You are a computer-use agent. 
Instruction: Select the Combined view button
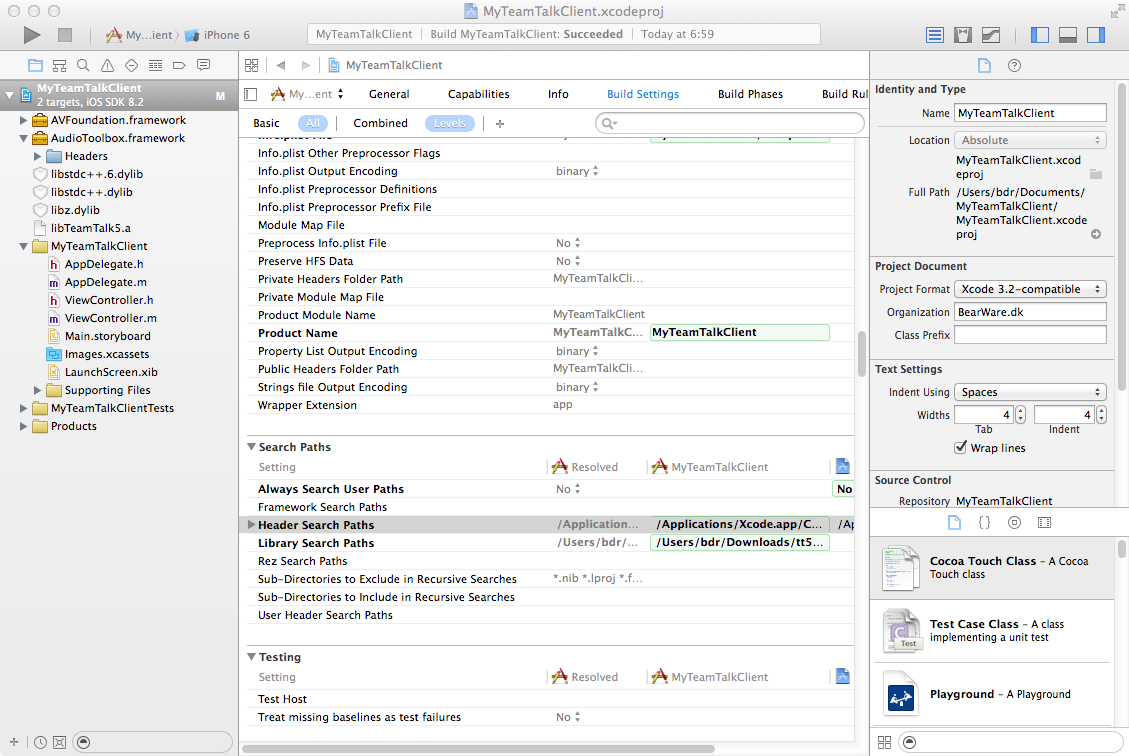pos(380,123)
